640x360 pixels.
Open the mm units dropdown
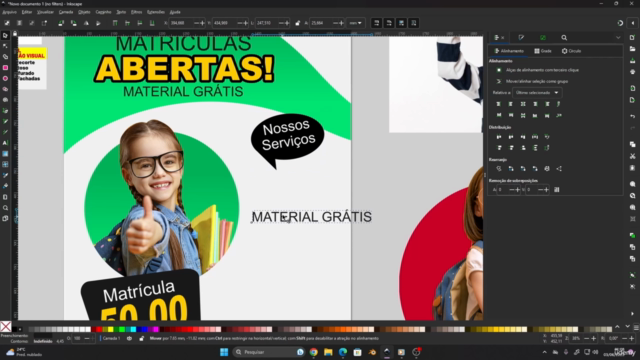(356, 23)
